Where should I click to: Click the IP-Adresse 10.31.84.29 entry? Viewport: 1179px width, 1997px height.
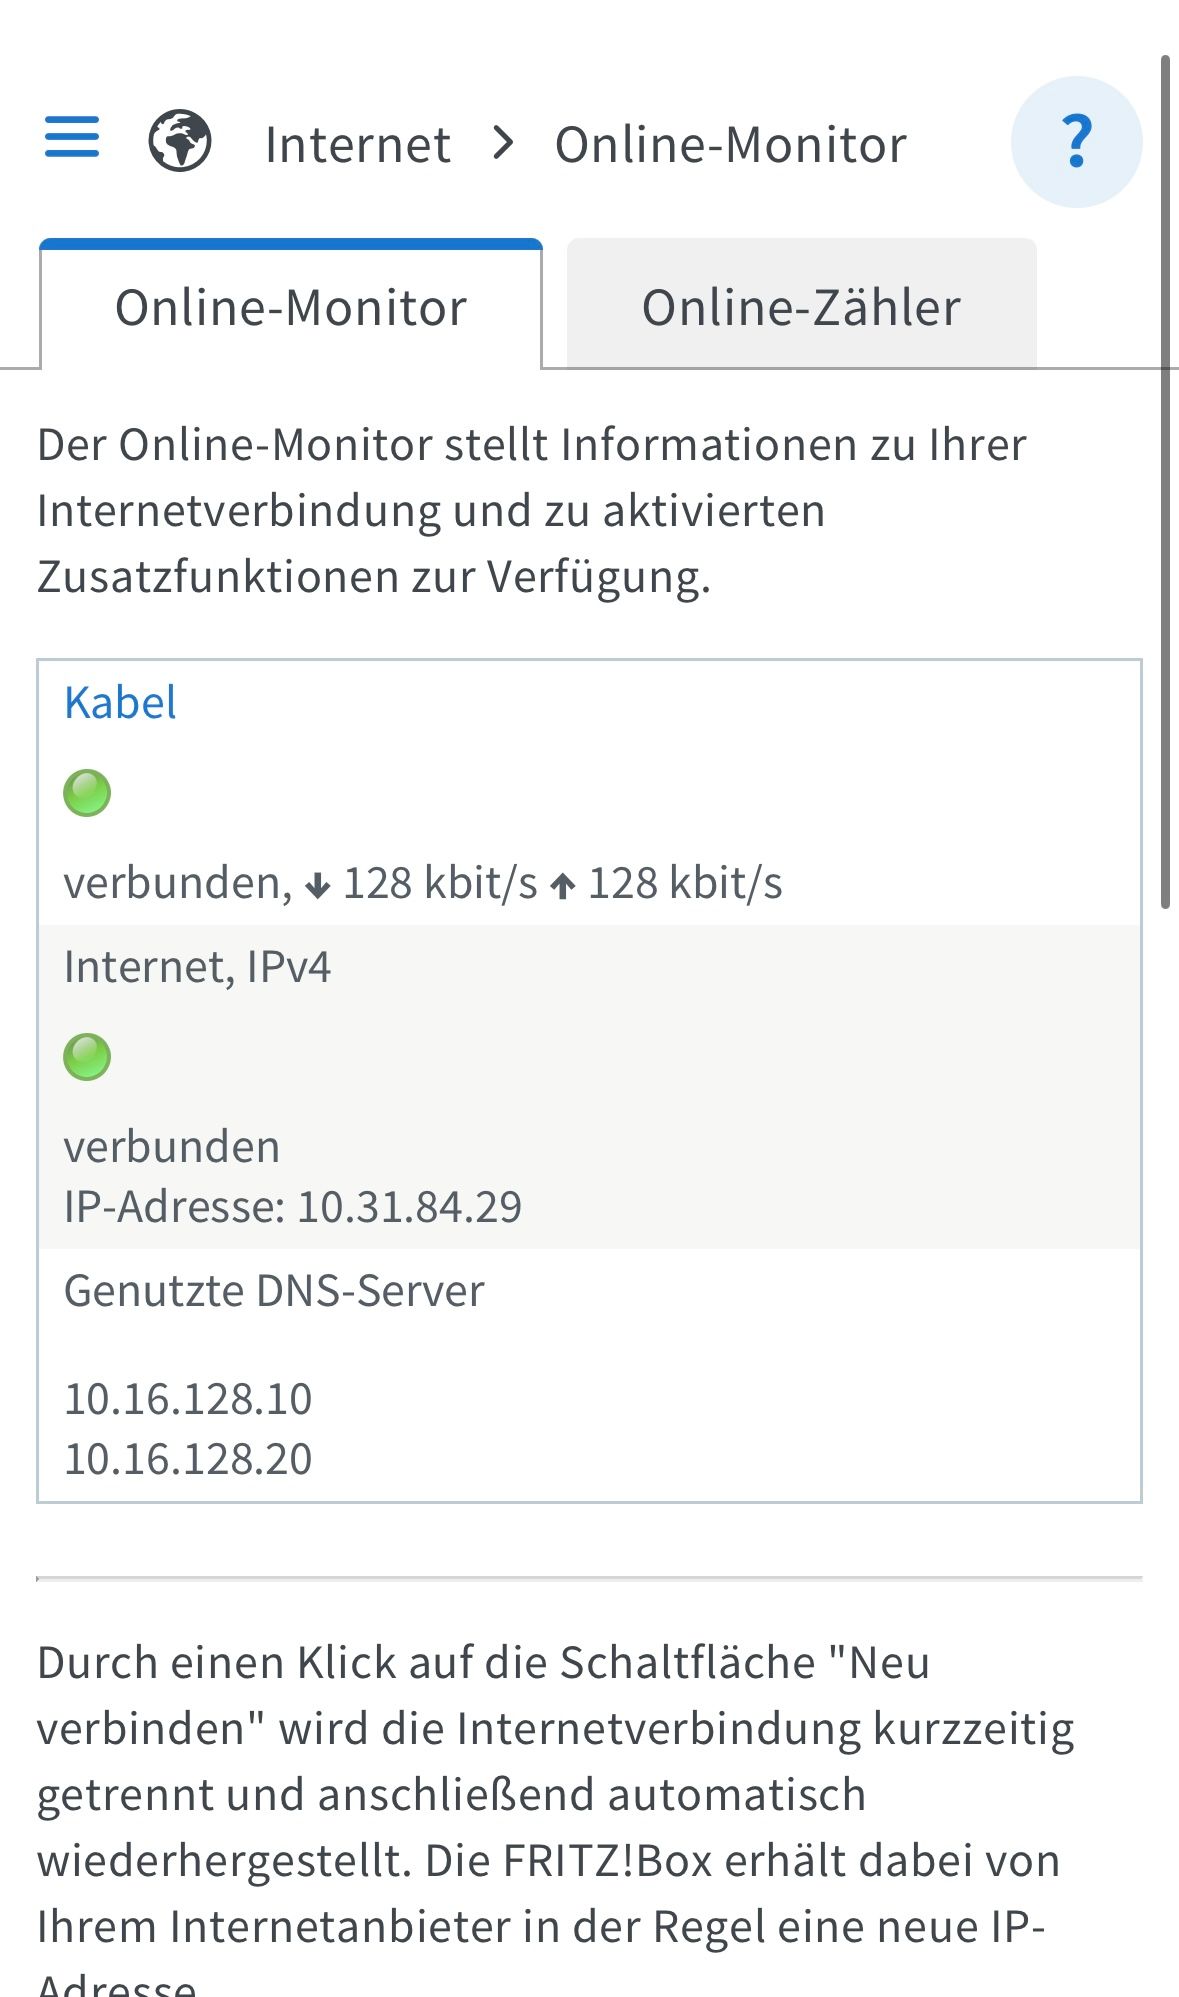(293, 1206)
